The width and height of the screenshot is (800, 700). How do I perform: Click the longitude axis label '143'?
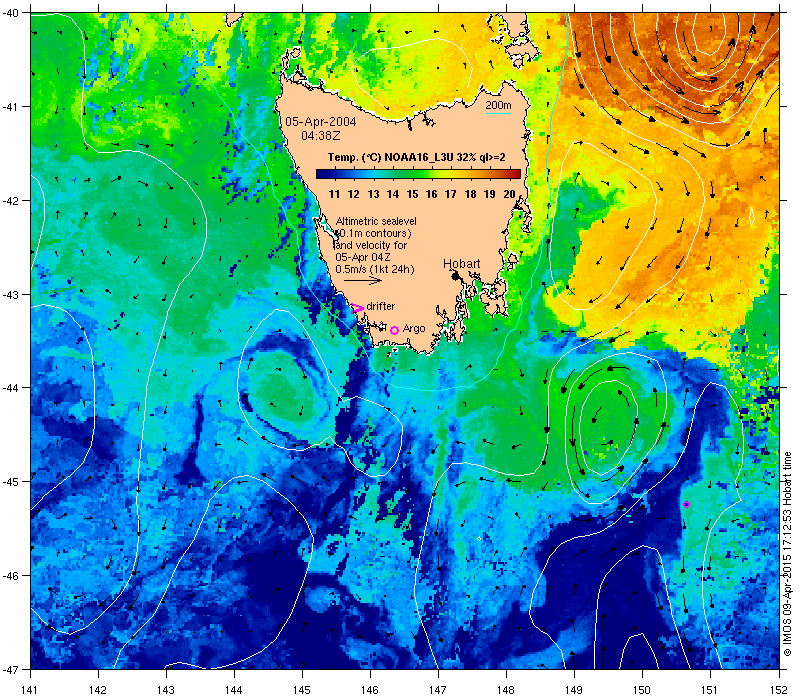(166, 690)
